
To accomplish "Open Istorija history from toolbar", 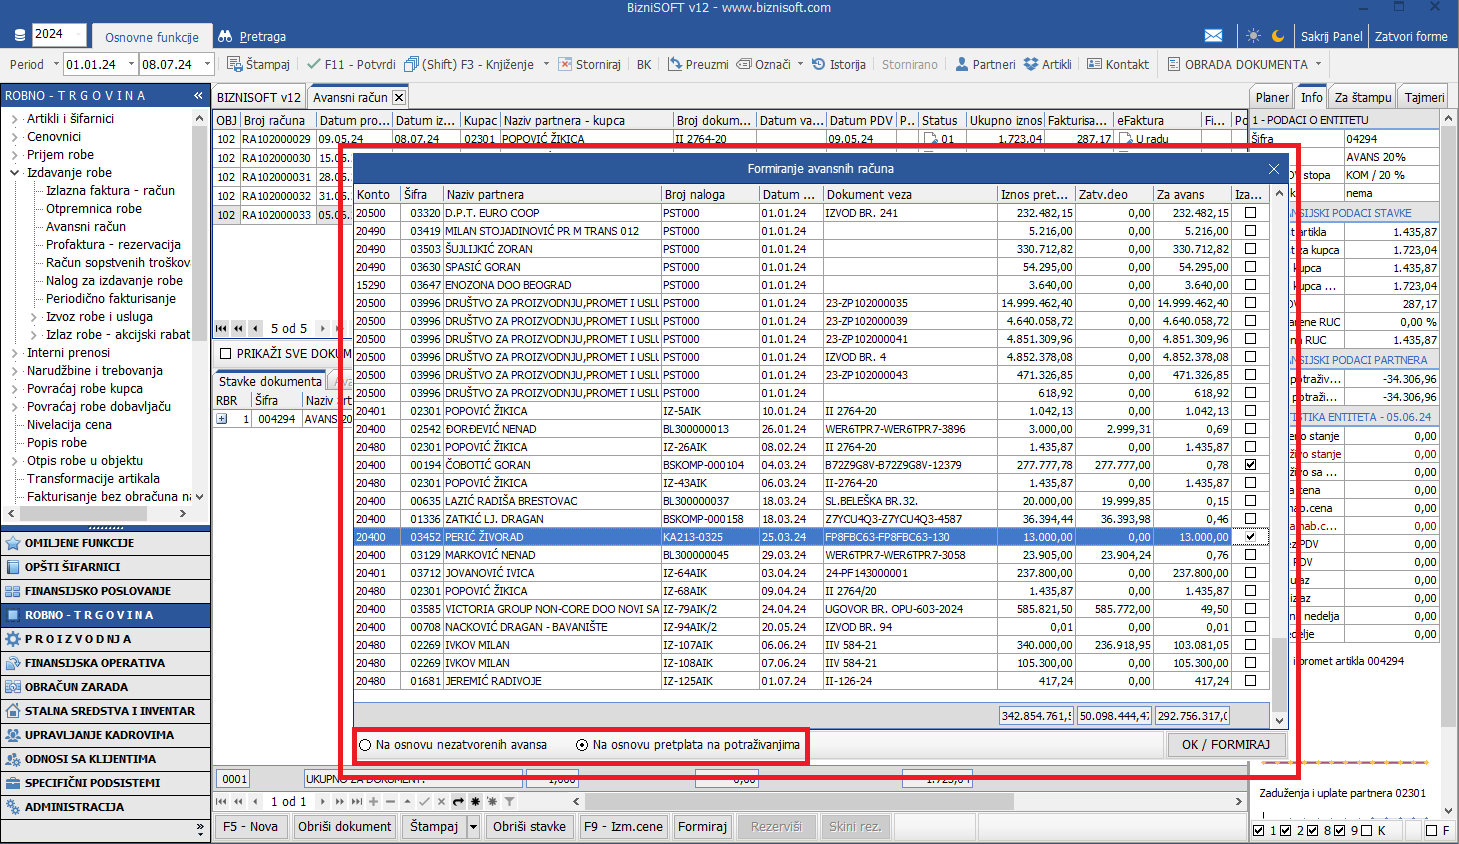I will 838,64.
